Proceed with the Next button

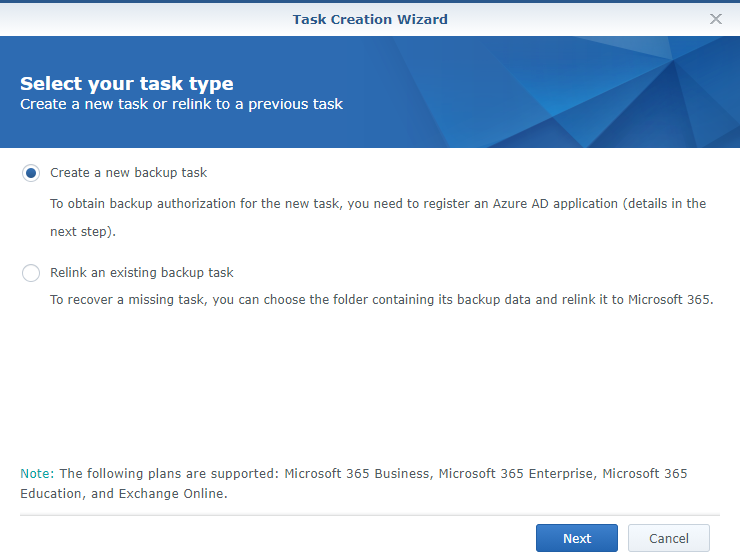point(577,538)
